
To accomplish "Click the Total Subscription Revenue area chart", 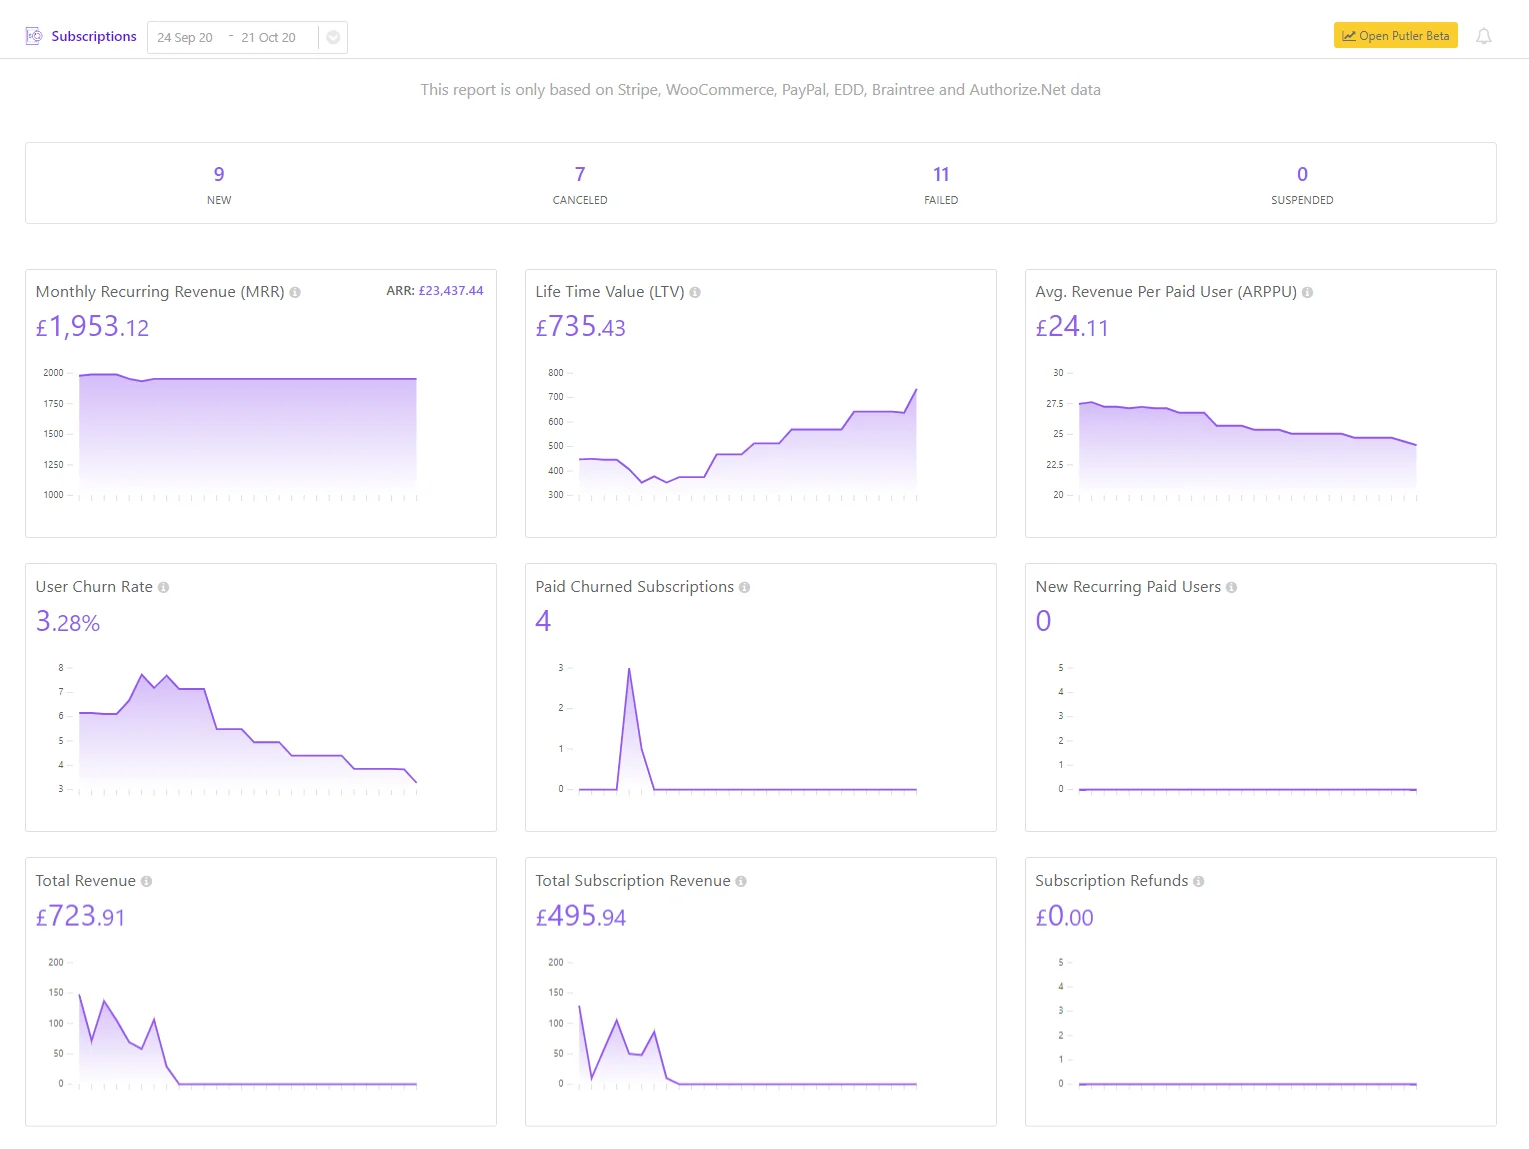I will tap(748, 1045).
